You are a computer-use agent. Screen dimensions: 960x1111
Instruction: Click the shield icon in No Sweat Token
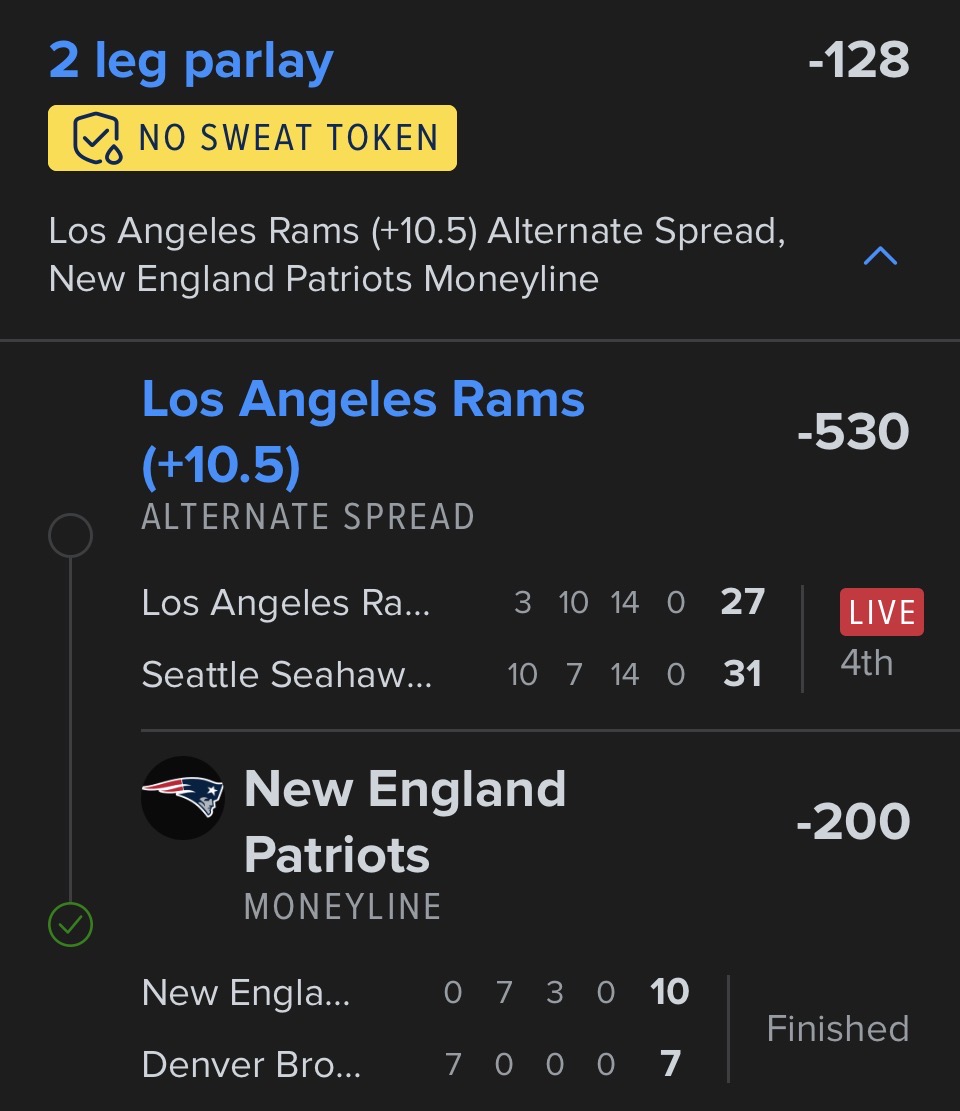(x=98, y=138)
